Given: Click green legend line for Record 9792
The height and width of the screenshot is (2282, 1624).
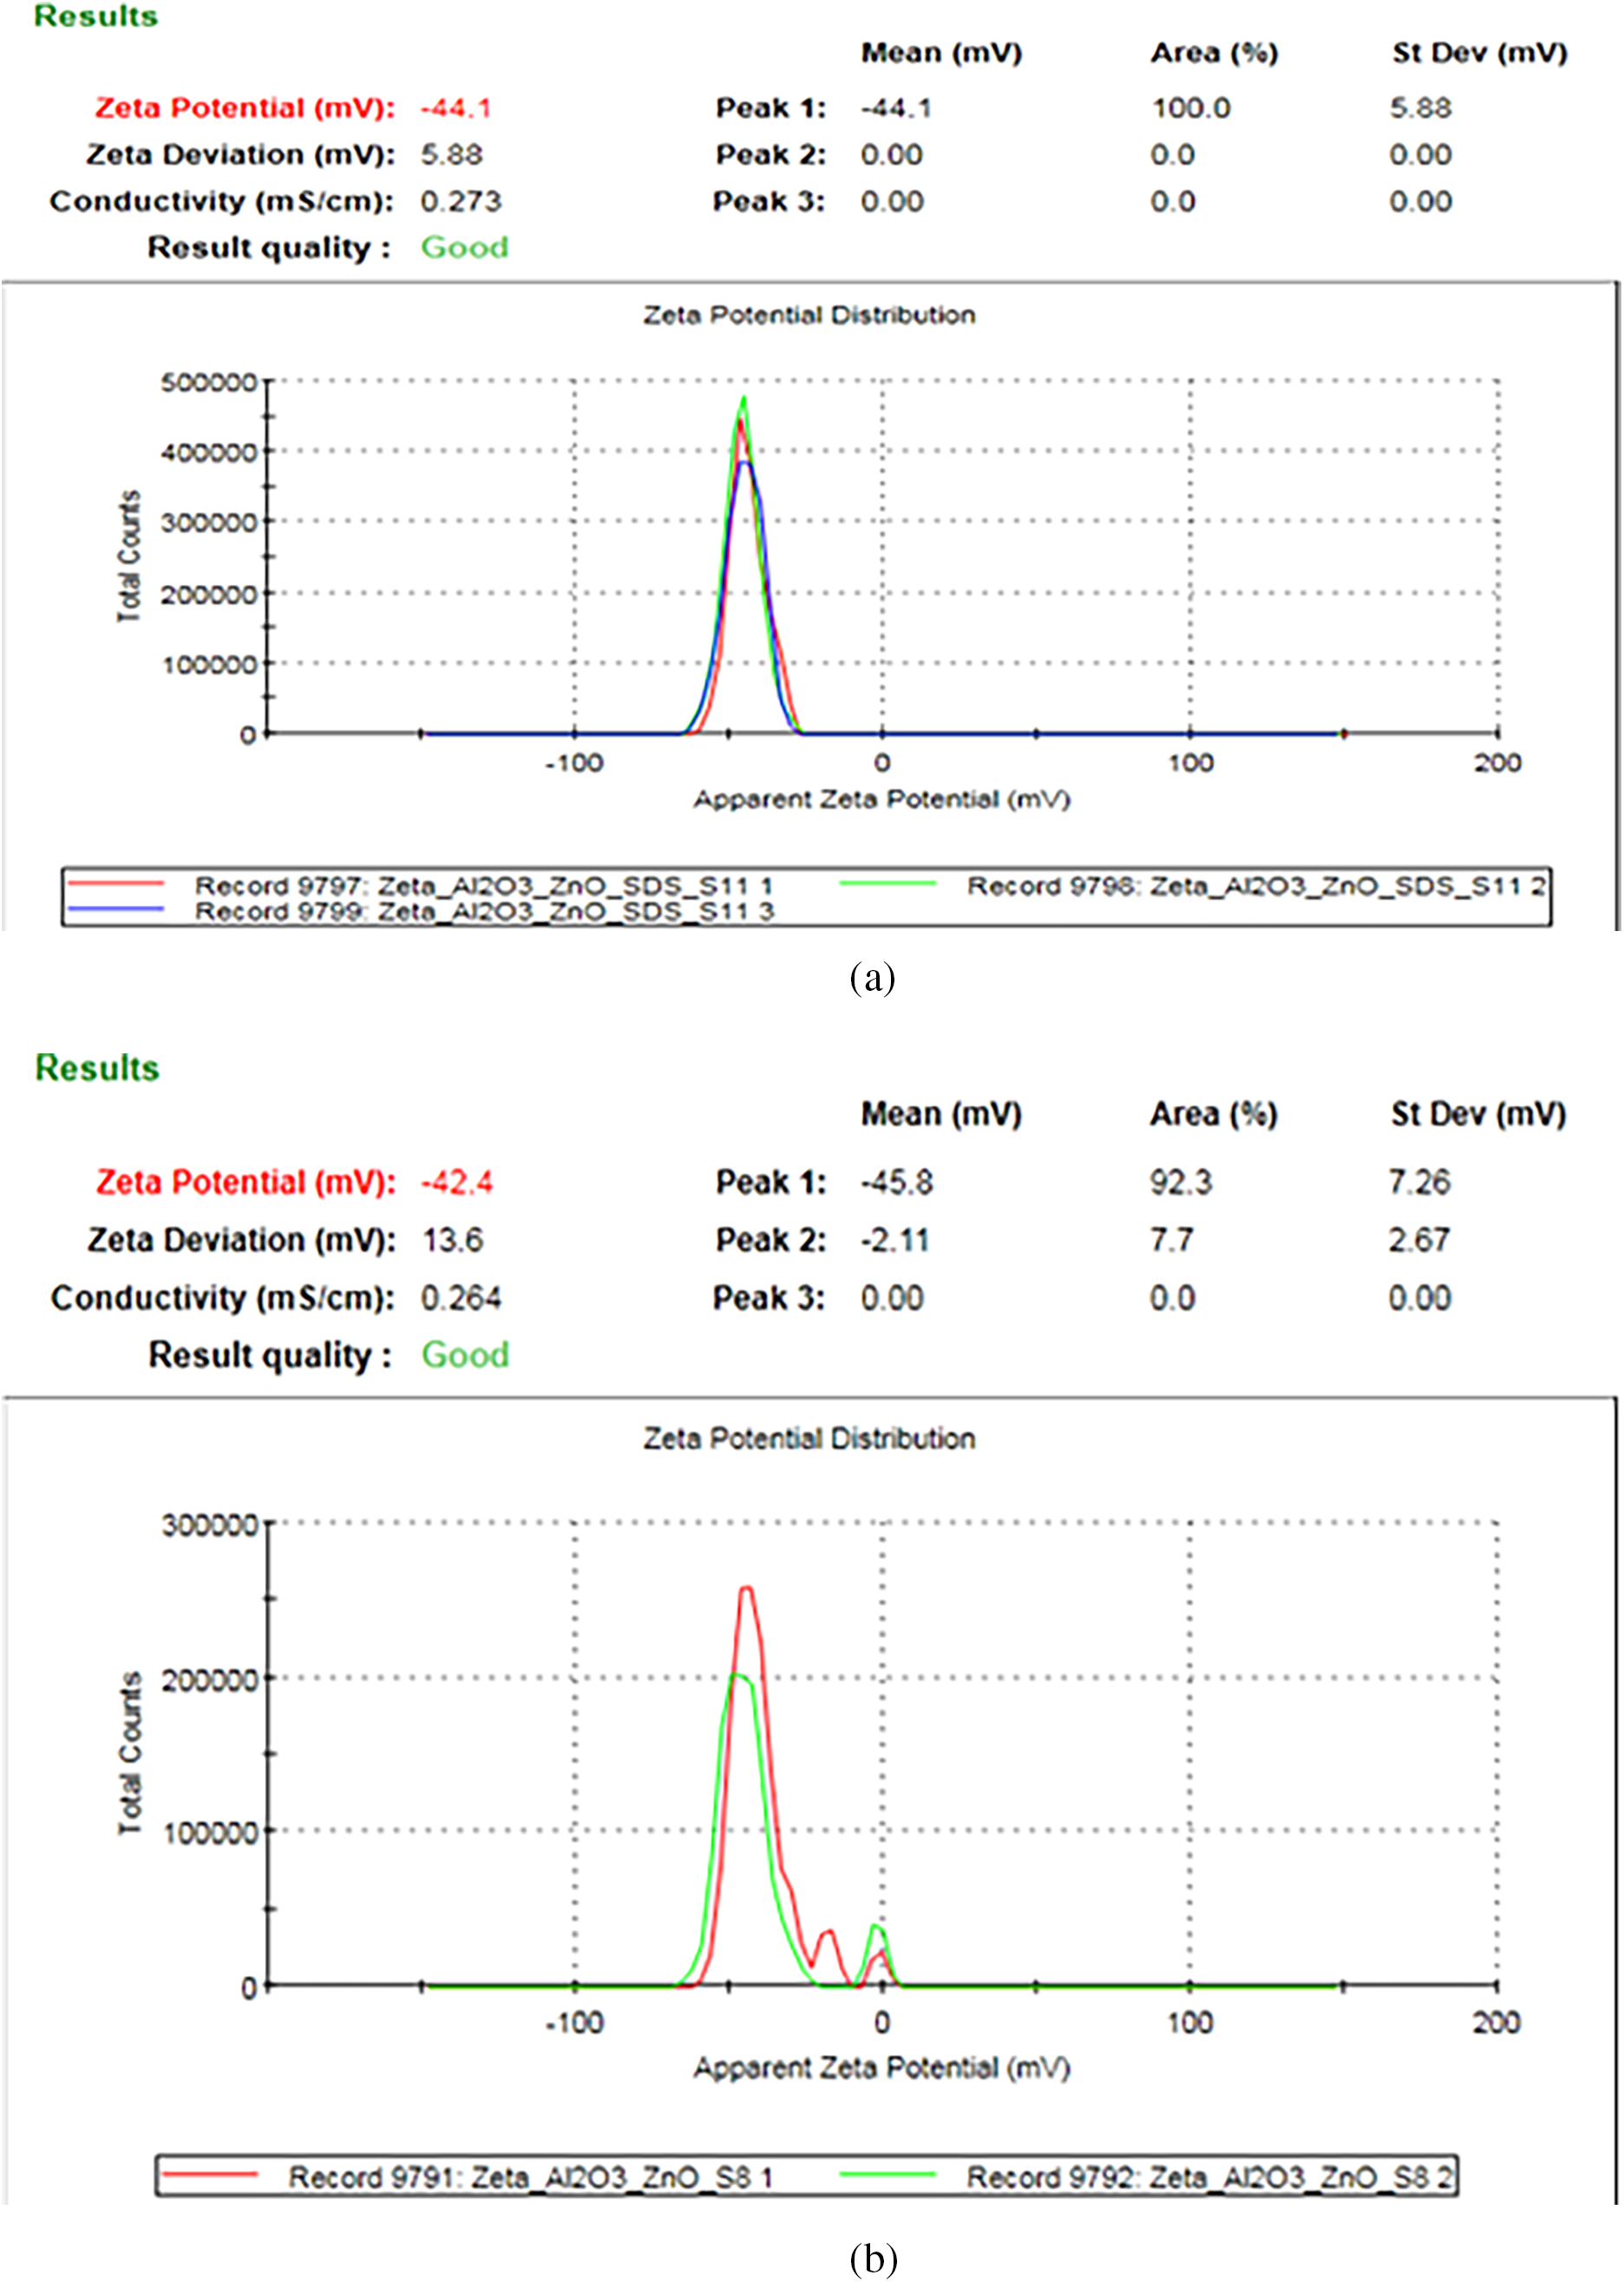Looking at the screenshot, I should pyautogui.click(x=887, y=2174).
